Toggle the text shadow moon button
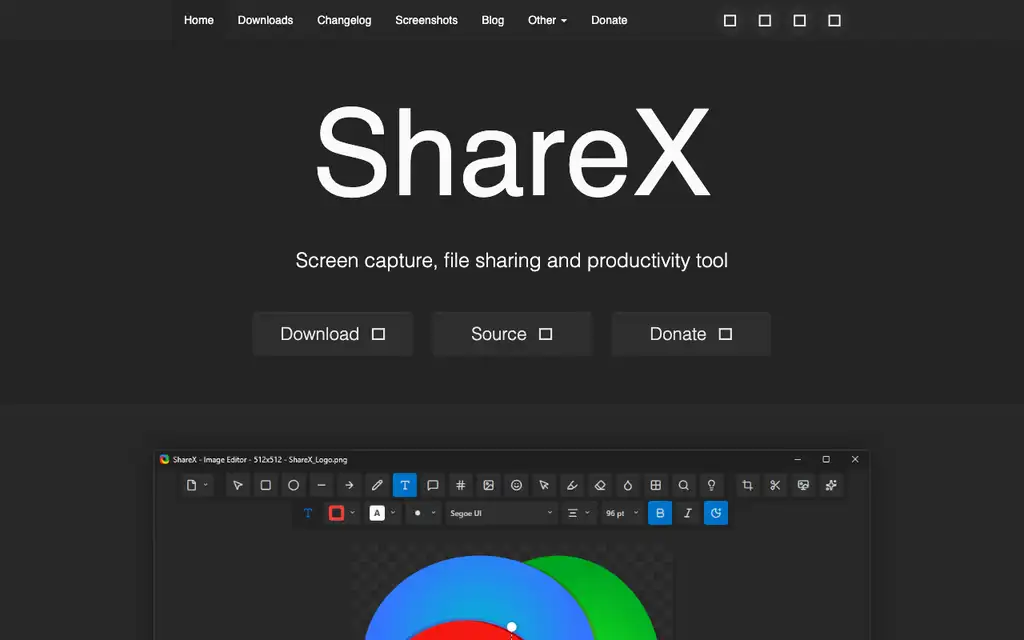Screen dimensions: 1024x640 716,513
